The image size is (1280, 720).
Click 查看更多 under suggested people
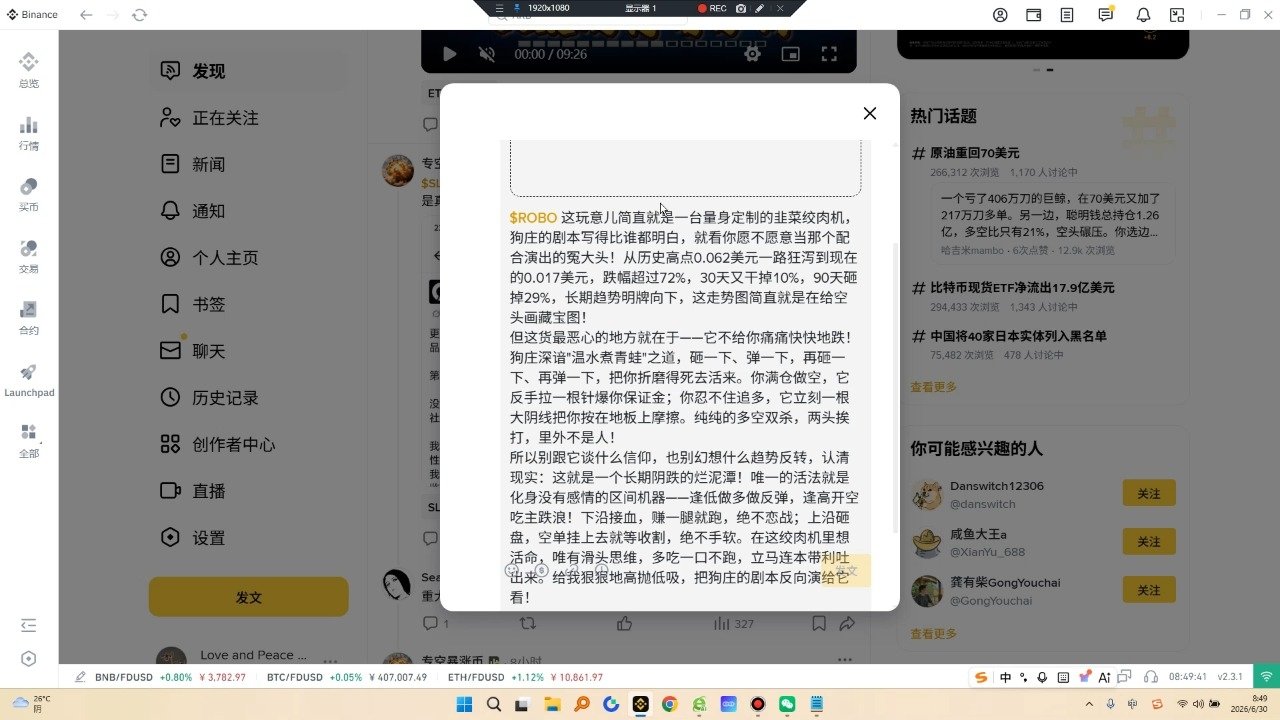point(933,634)
